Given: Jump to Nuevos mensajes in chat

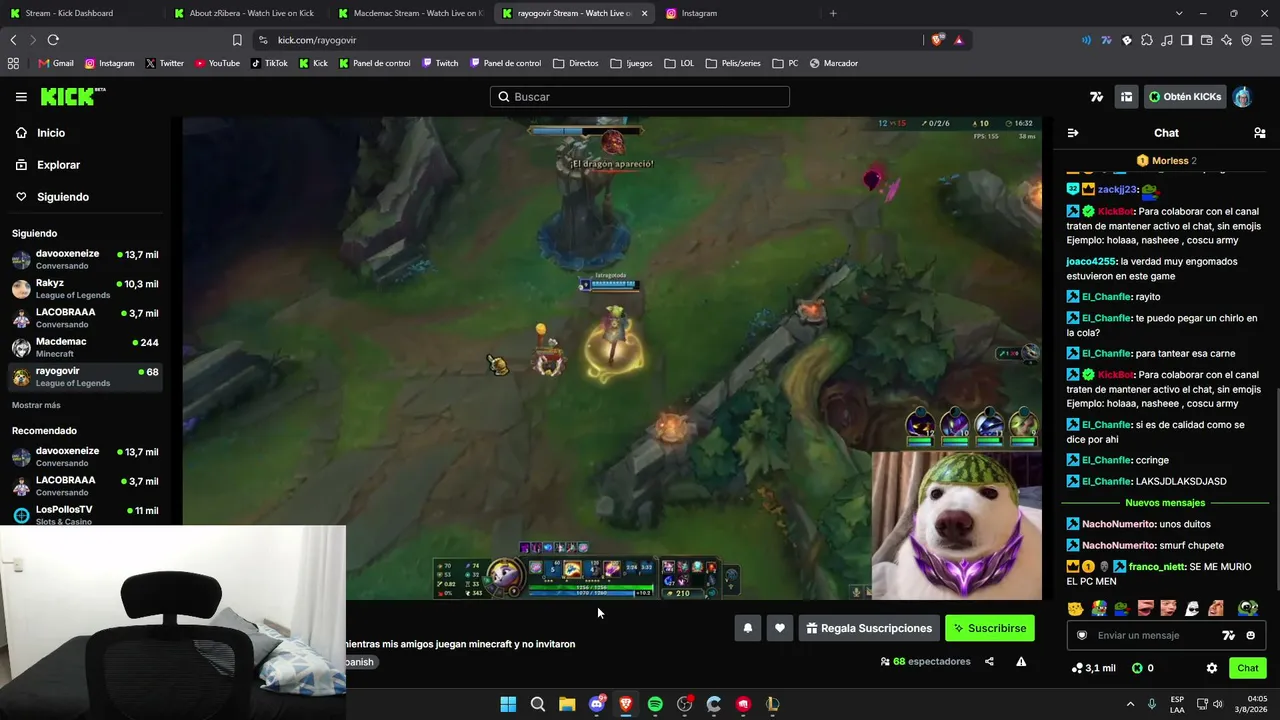Looking at the screenshot, I should coord(1165,503).
